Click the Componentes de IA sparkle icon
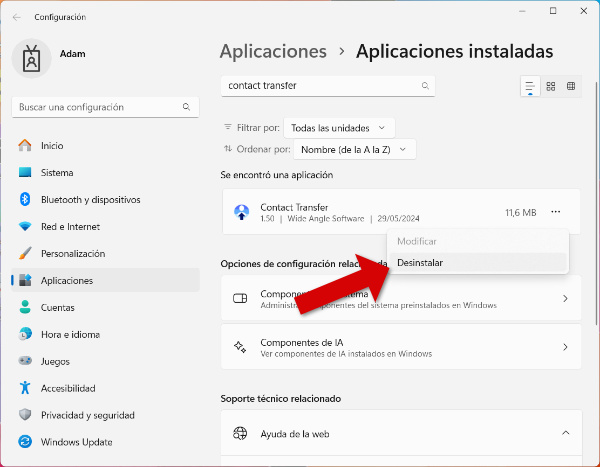 pos(240,347)
